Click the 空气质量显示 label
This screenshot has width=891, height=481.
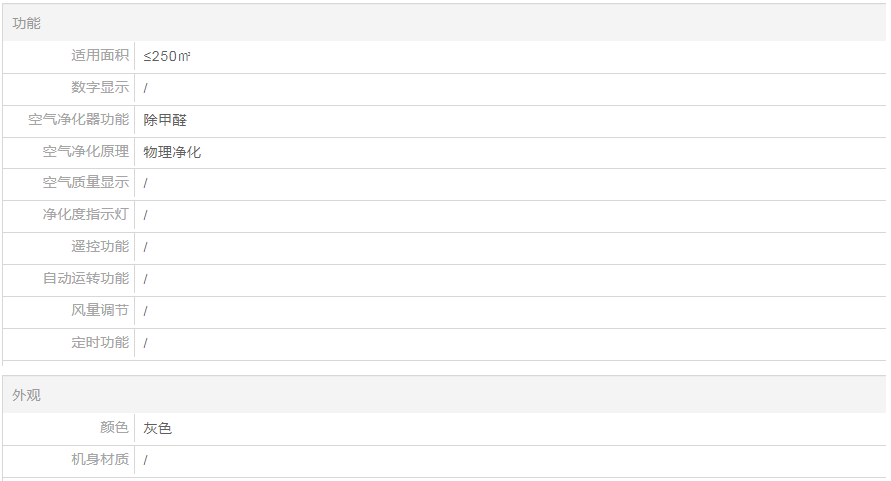point(85,183)
